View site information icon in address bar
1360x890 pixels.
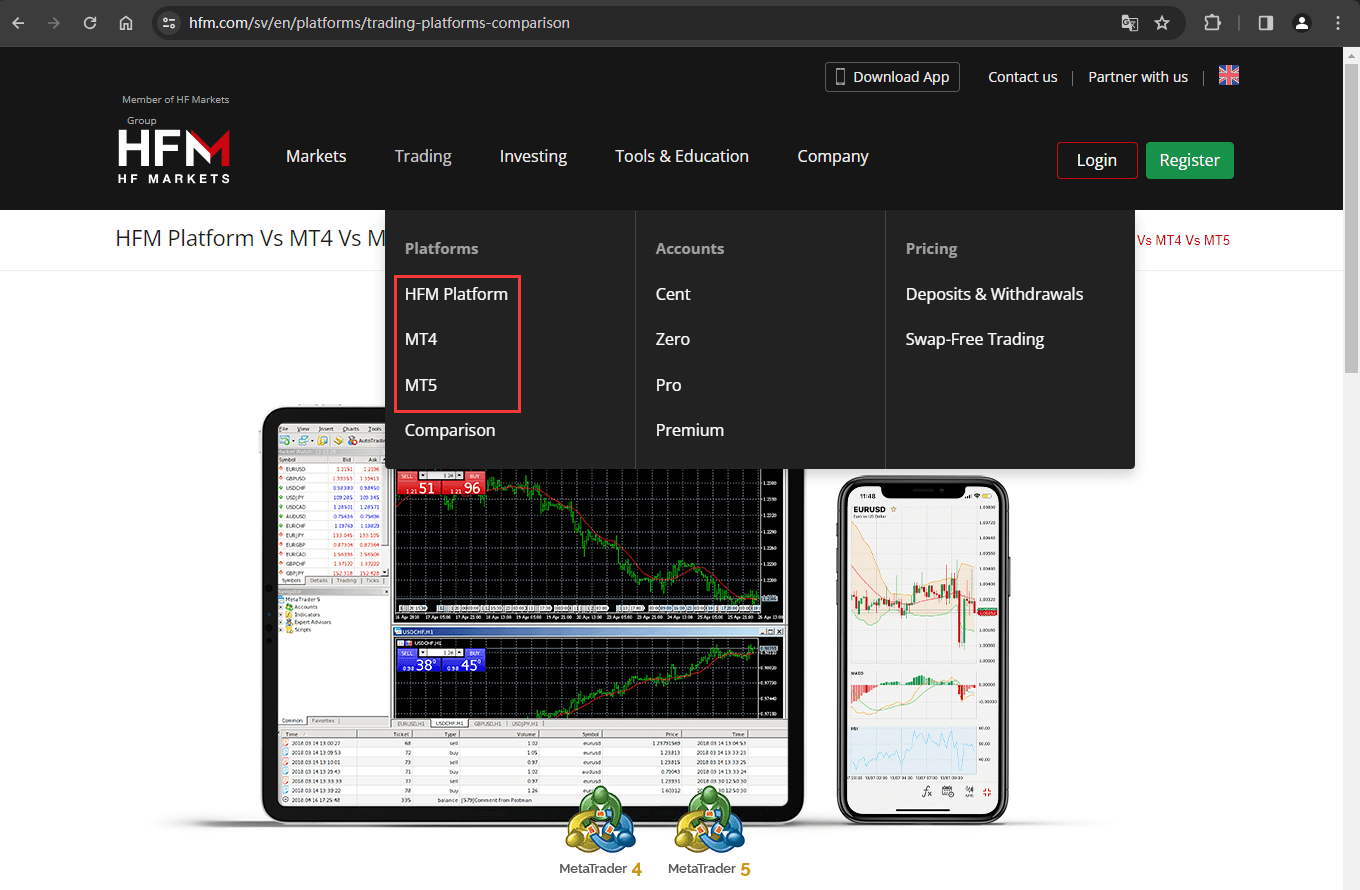169,22
